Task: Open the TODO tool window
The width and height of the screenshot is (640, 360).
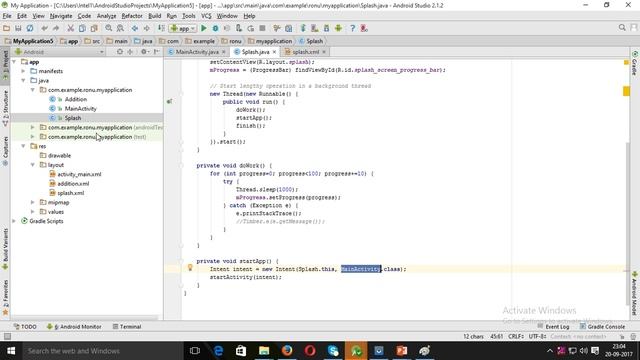Action: (25, 327)
